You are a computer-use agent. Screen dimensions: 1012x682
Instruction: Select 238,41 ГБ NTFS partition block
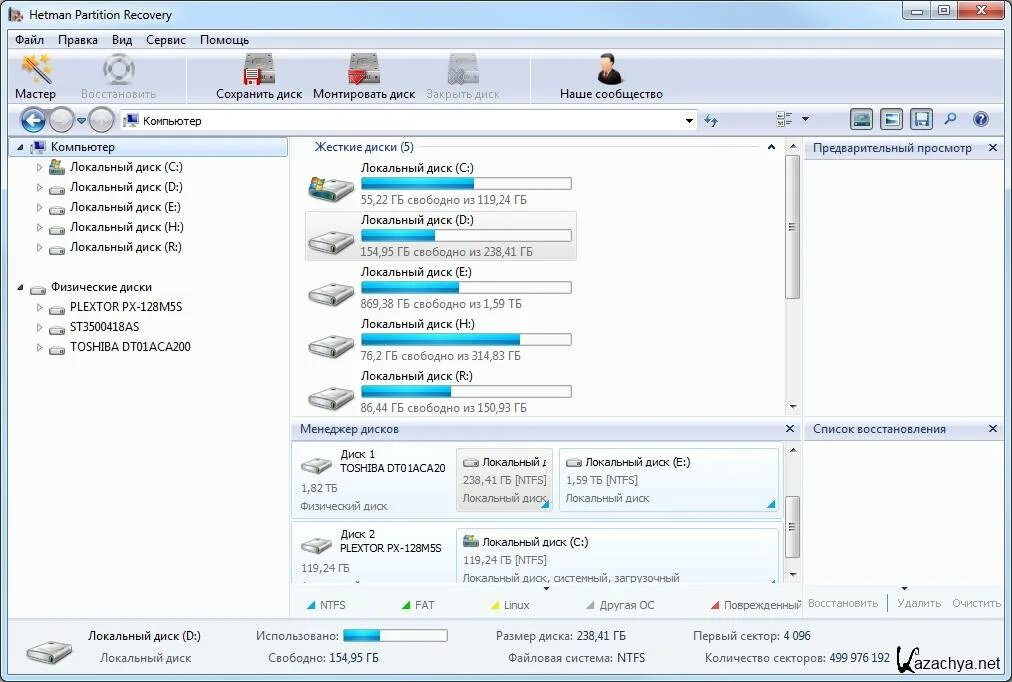pos(504,480)
